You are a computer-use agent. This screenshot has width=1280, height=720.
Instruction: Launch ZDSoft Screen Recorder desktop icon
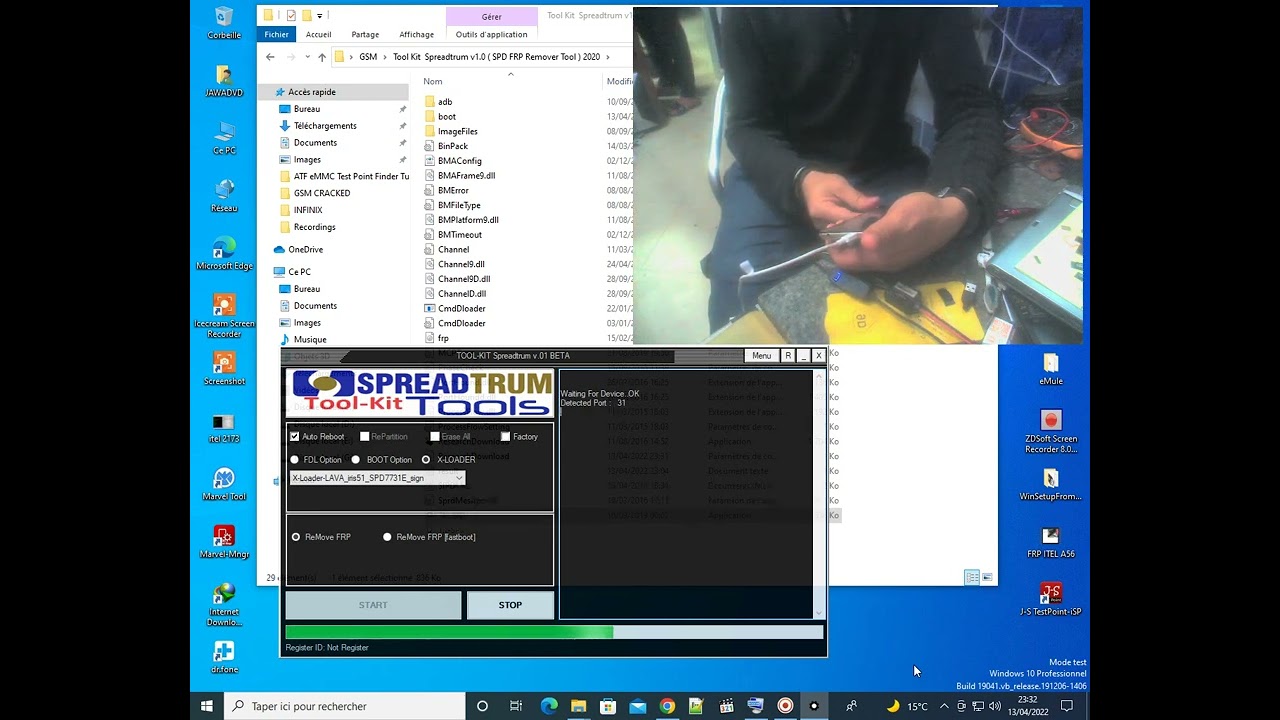tap(1050, 432)
